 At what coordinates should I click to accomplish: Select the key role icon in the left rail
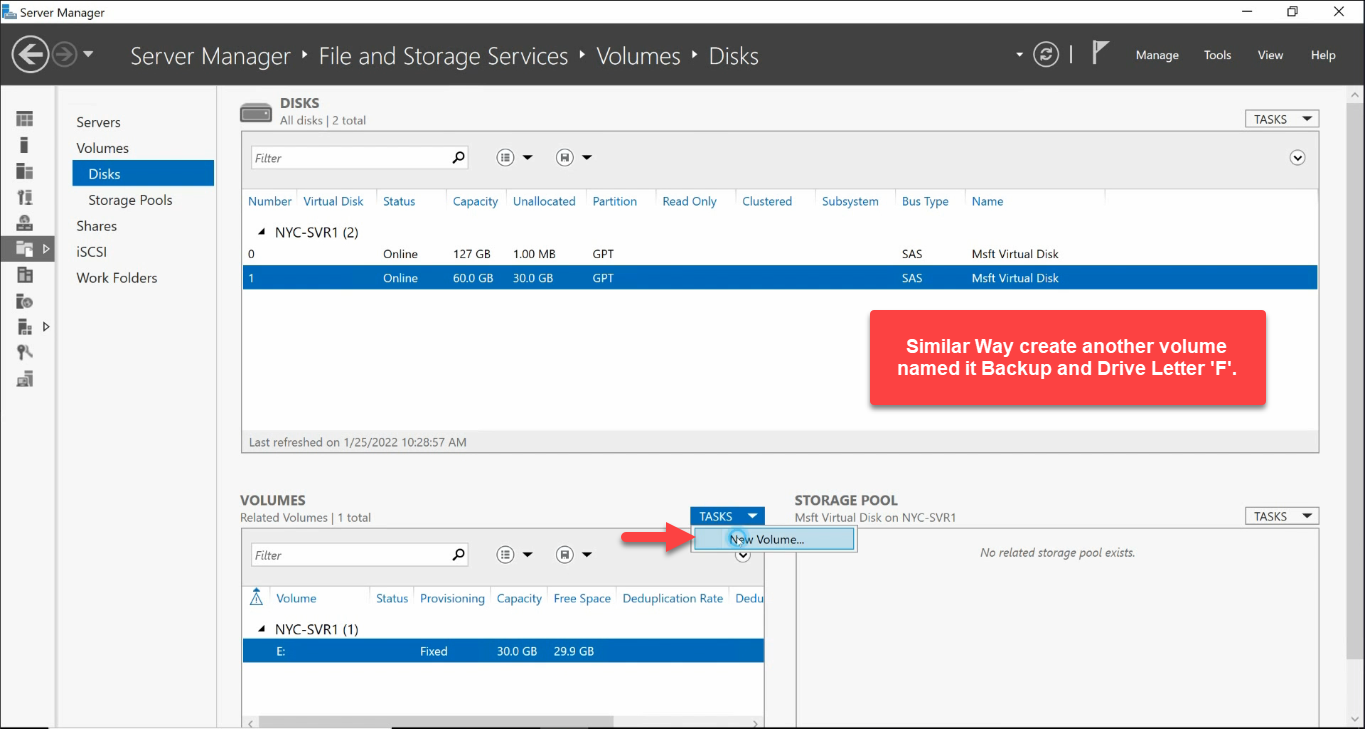[x=25, y=353]
